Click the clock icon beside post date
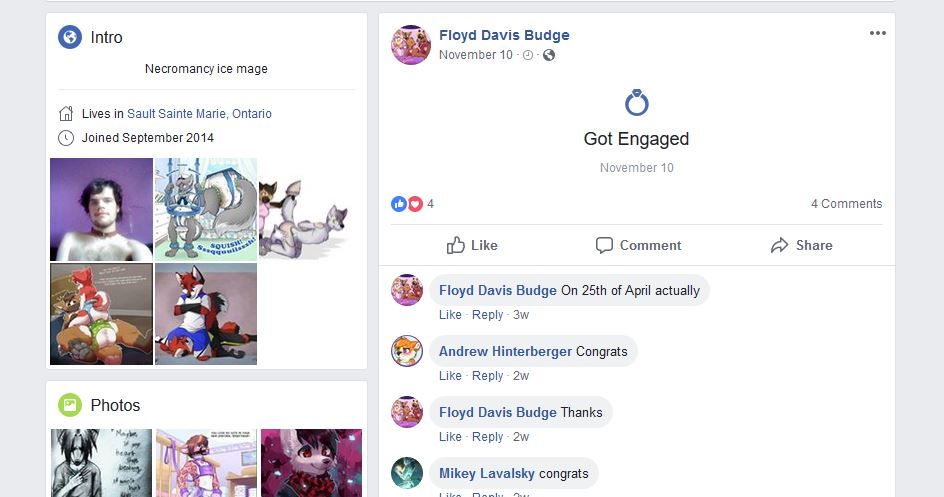This screenshot has width=944, height=497. 528,55
